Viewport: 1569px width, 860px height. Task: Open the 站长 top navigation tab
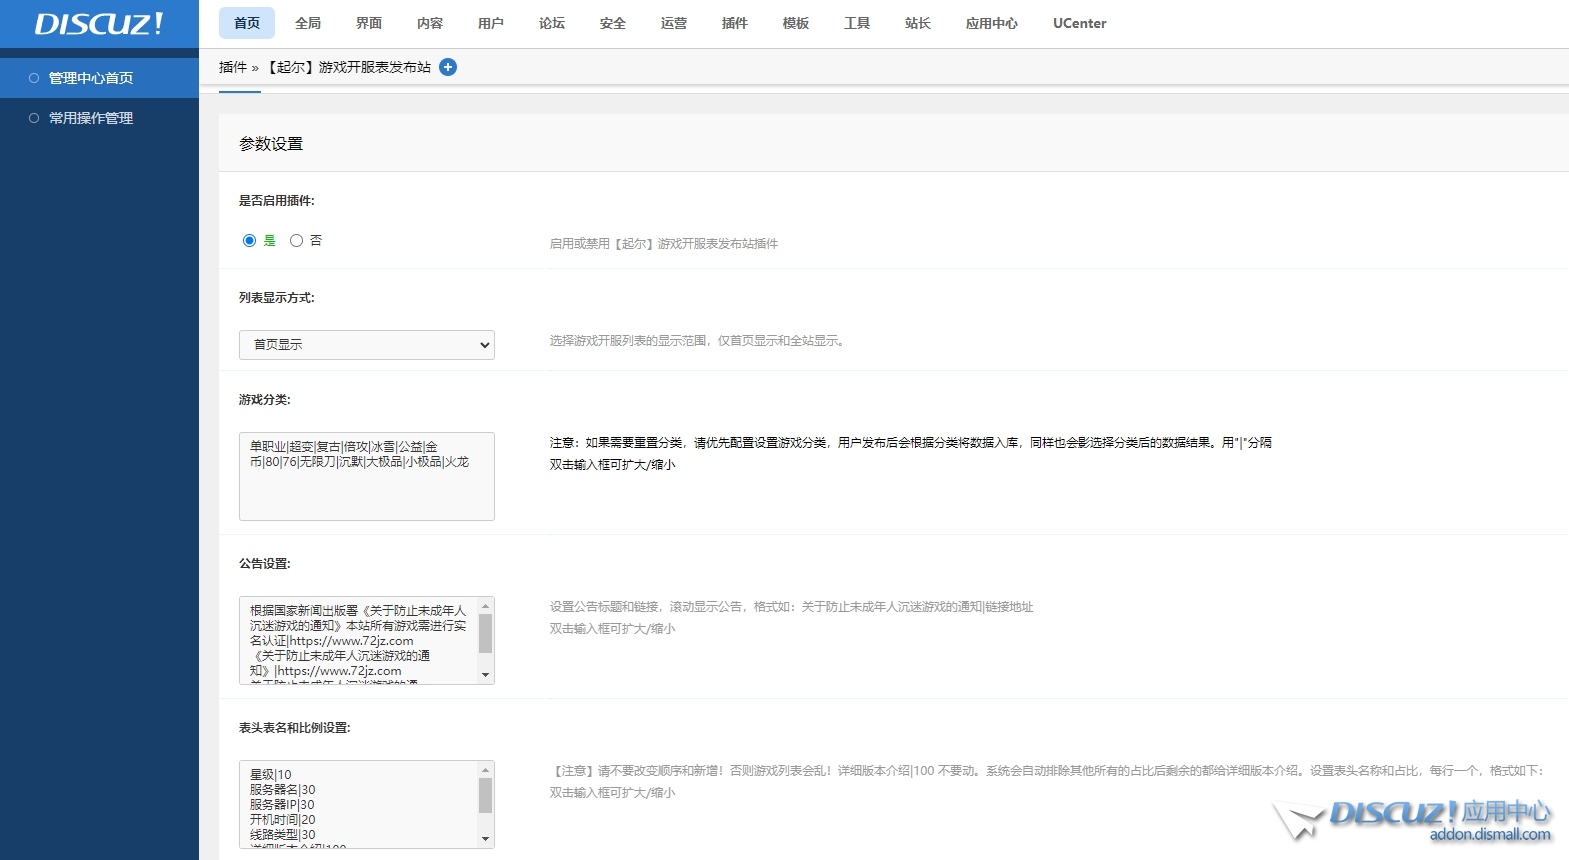(x=918, y=23)
